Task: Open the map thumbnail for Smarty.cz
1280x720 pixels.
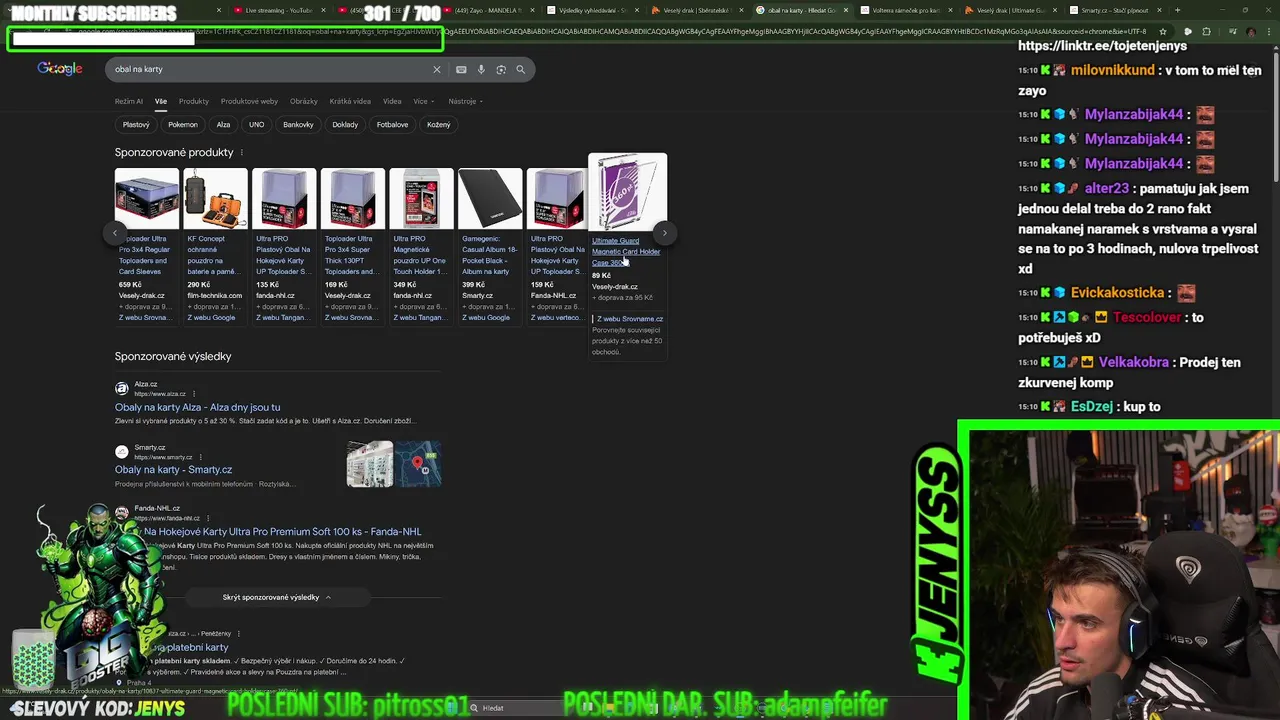Action: [x=418, y=464]
